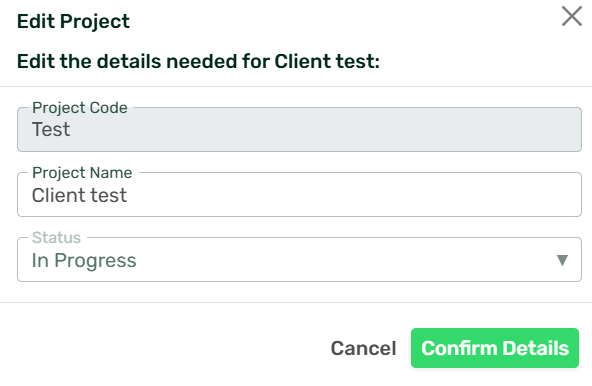Click empty area inside gray Project Code box
Viewport: 592px width, 386px height.
pos(321,131)
